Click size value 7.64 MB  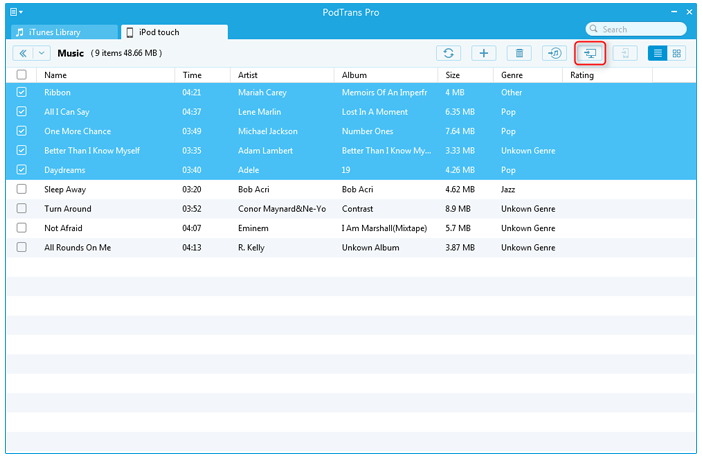460,131
